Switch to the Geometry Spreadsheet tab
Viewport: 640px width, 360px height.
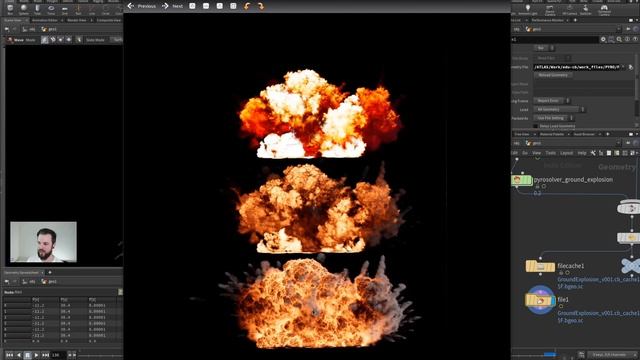(22, 272)
